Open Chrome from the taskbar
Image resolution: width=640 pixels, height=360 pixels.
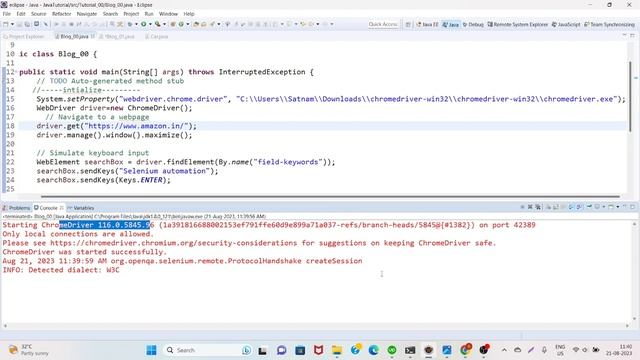pyautogui.click(x=465, y=350)
